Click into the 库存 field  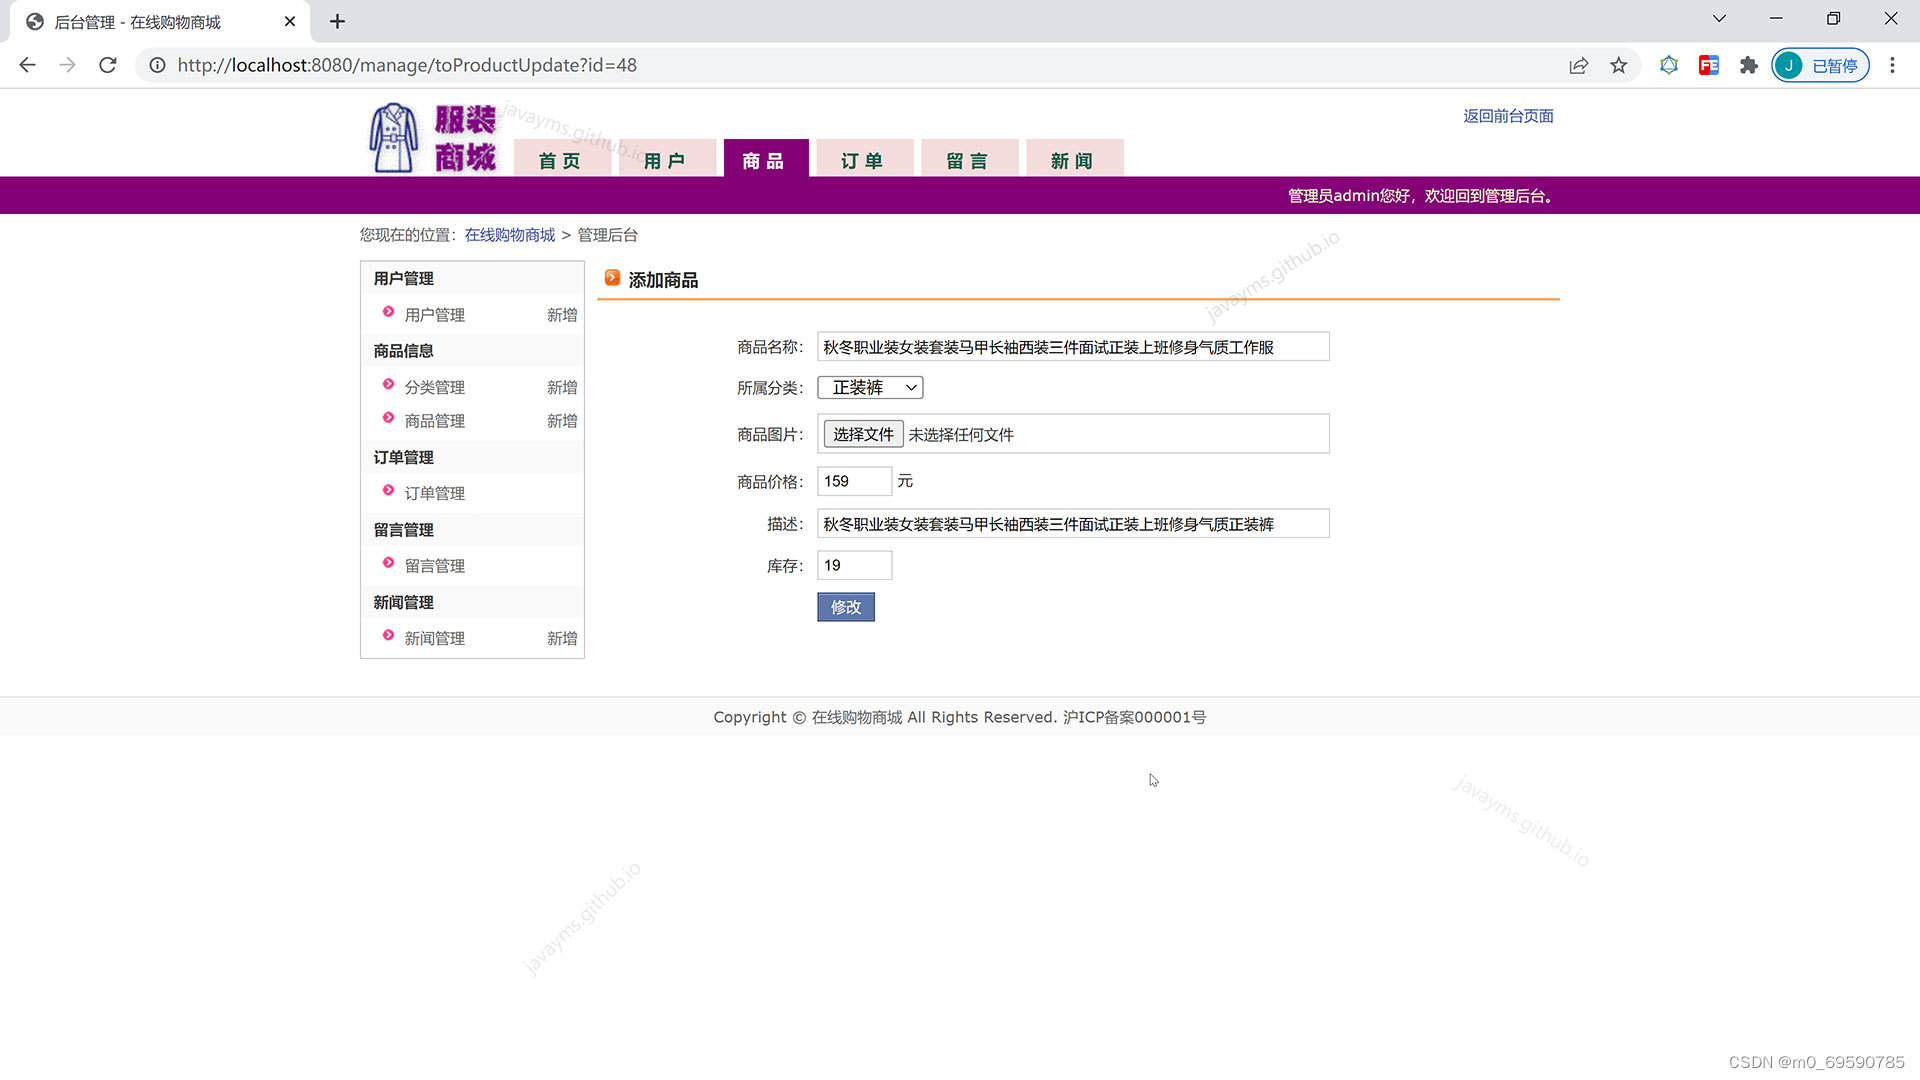coord(854,565)
